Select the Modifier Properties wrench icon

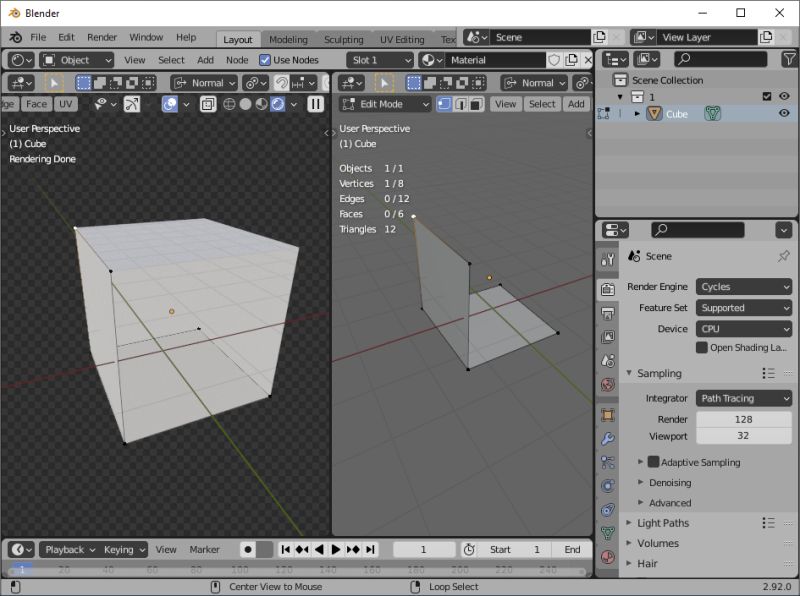[607, 436]
